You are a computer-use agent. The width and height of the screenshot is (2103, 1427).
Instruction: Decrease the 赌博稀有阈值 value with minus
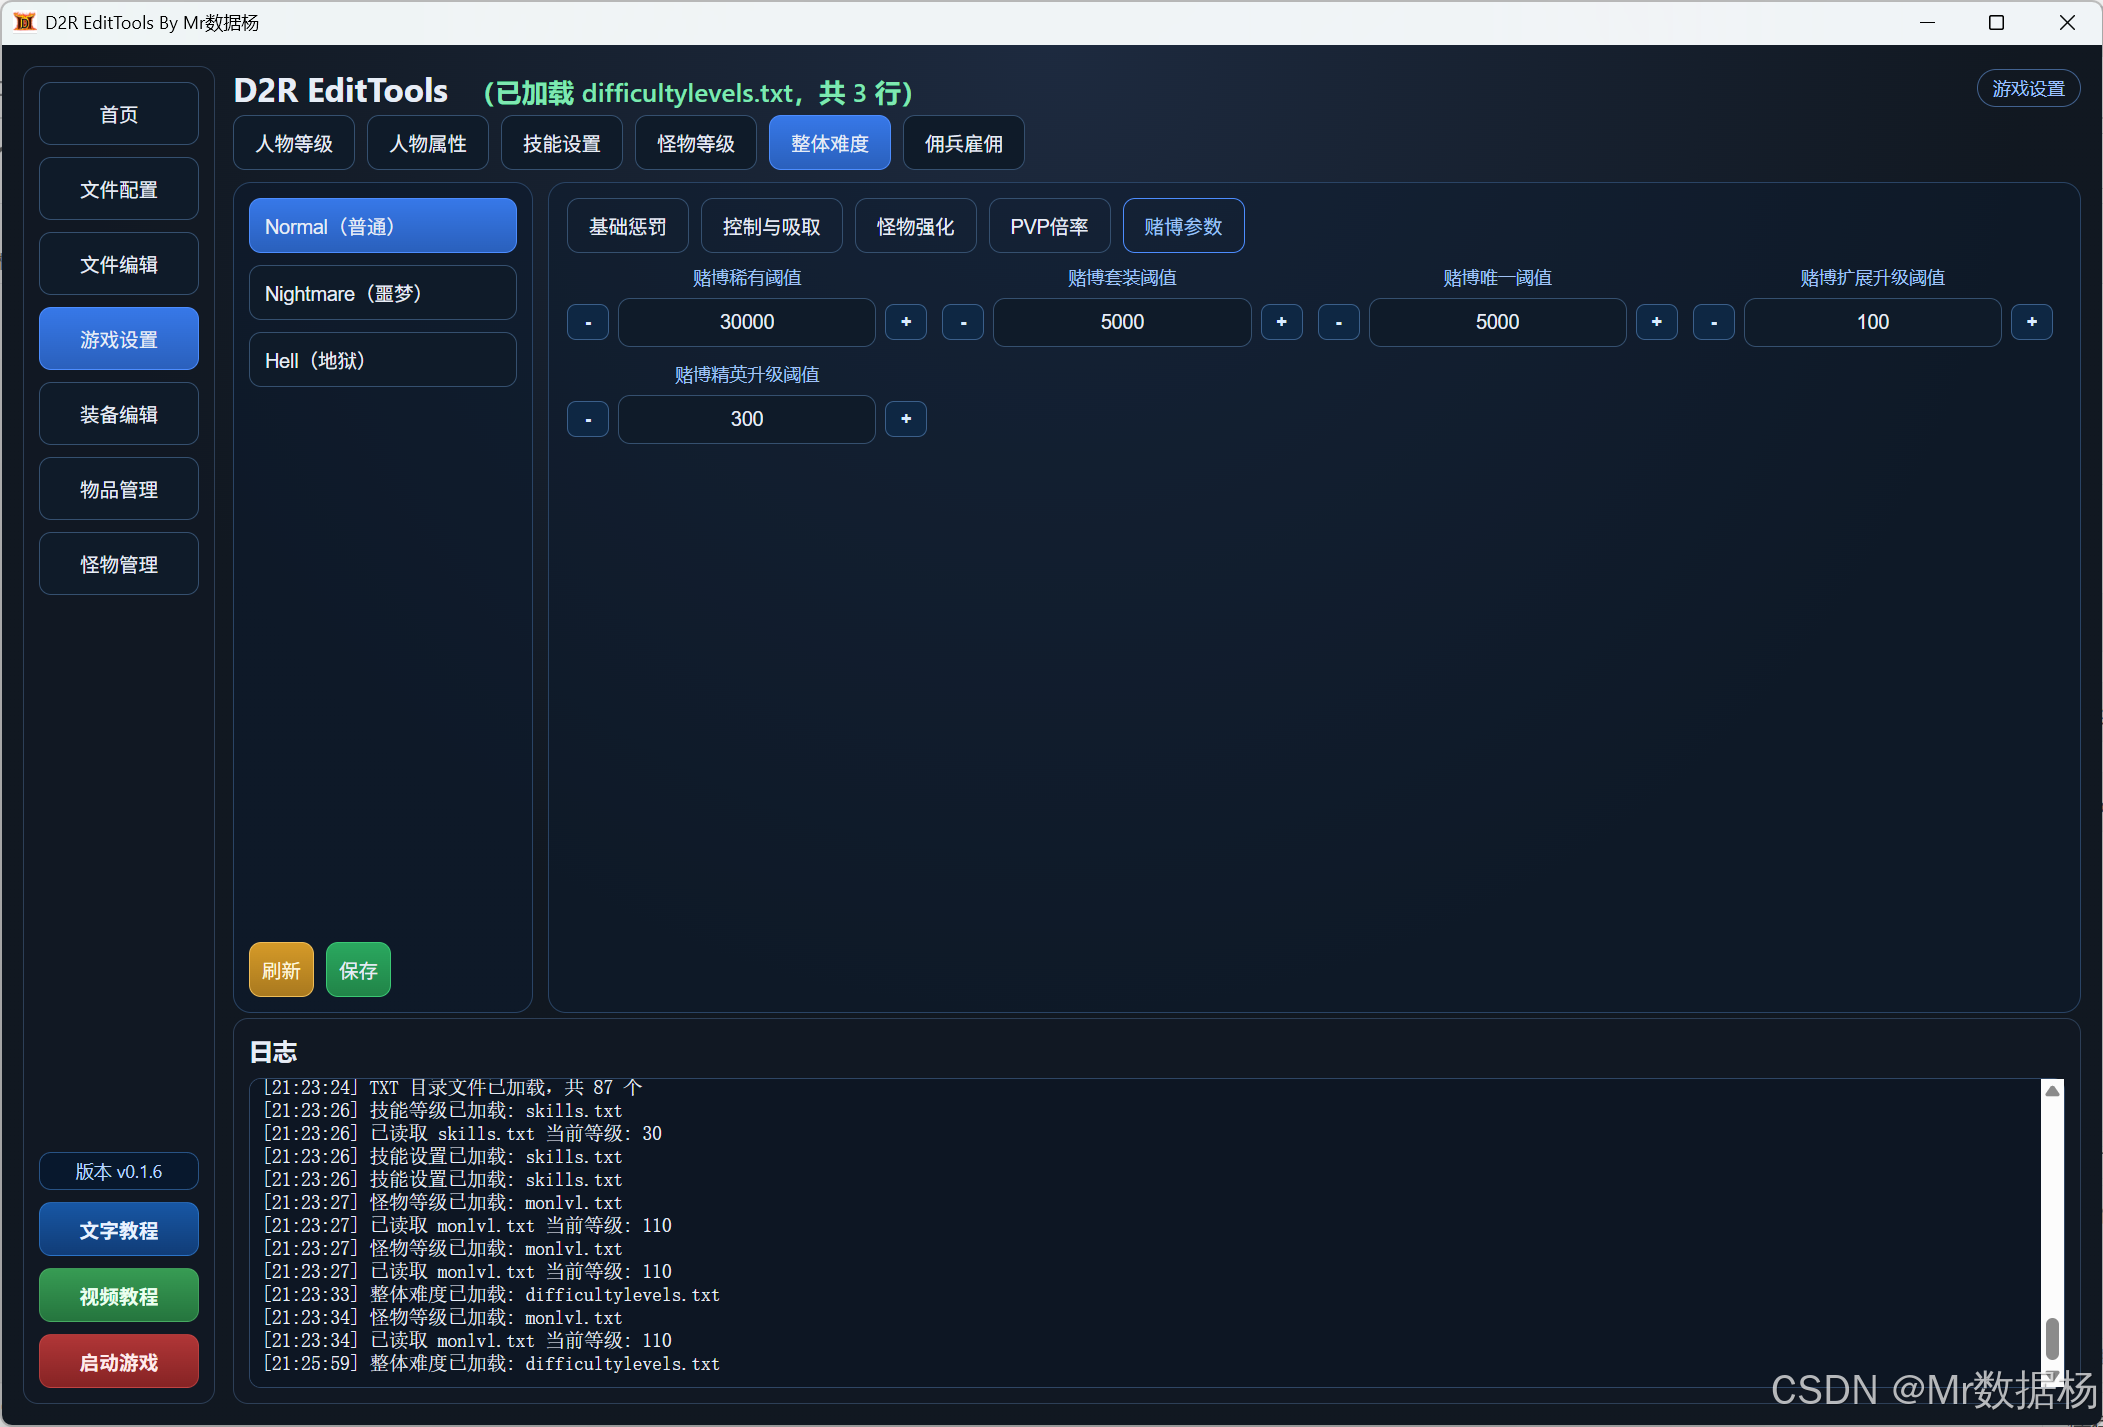[588, 322]
